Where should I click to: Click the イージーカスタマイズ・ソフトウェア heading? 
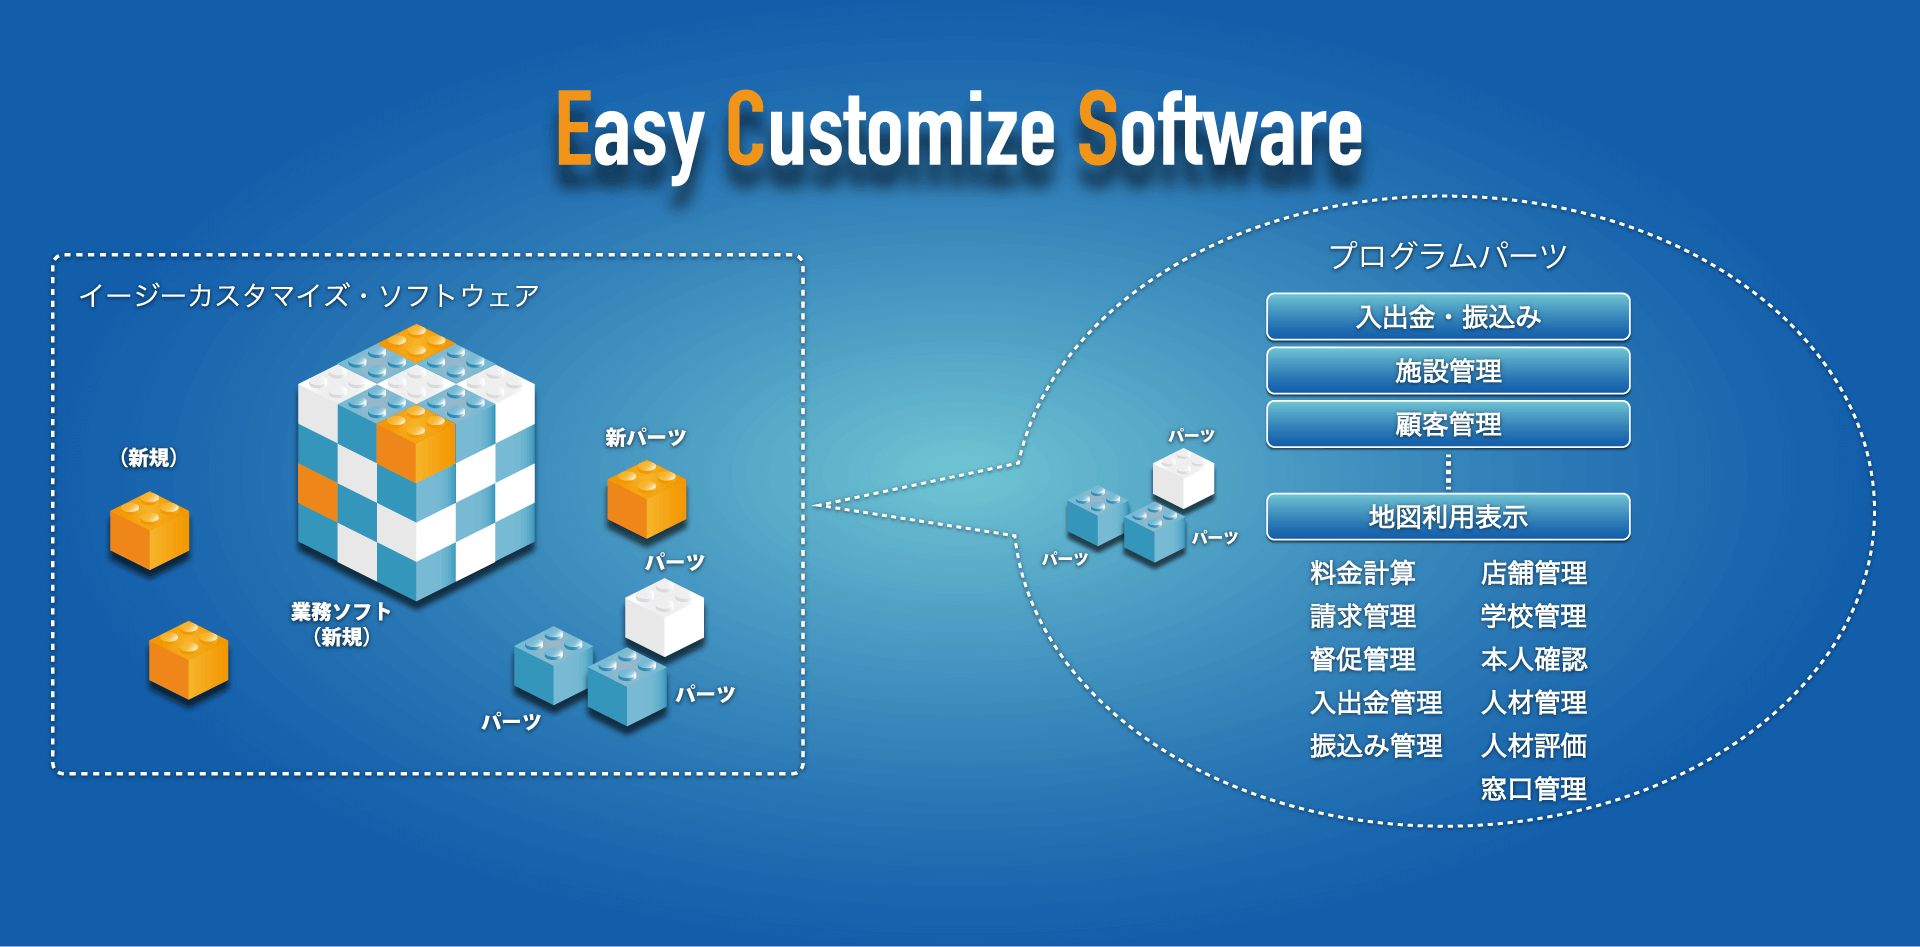[x=309, y=295]
